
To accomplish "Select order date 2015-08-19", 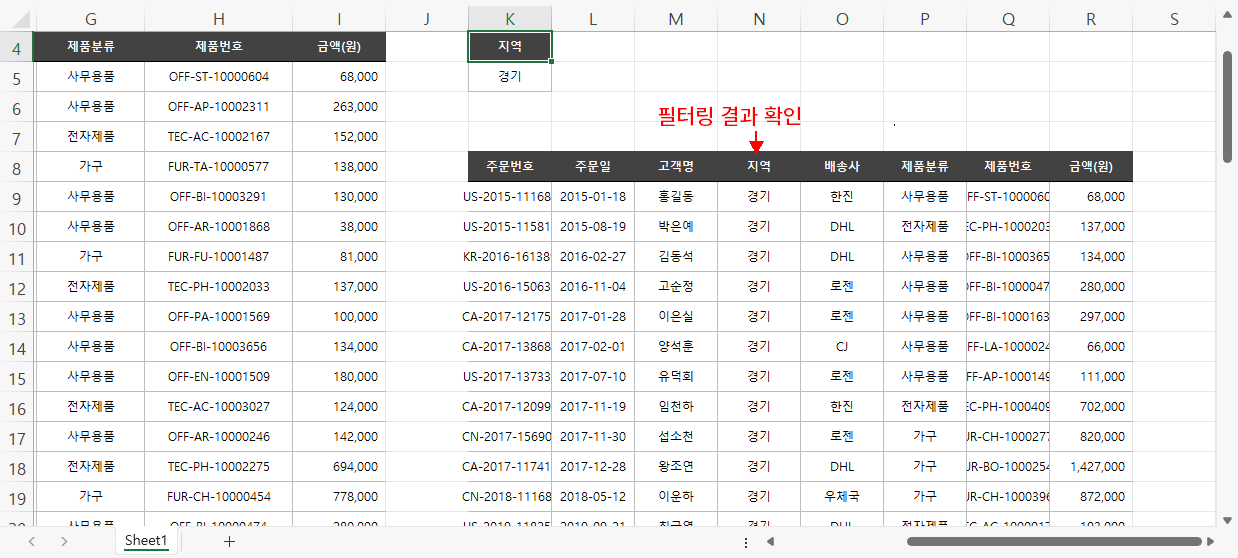I will (593, 226).
